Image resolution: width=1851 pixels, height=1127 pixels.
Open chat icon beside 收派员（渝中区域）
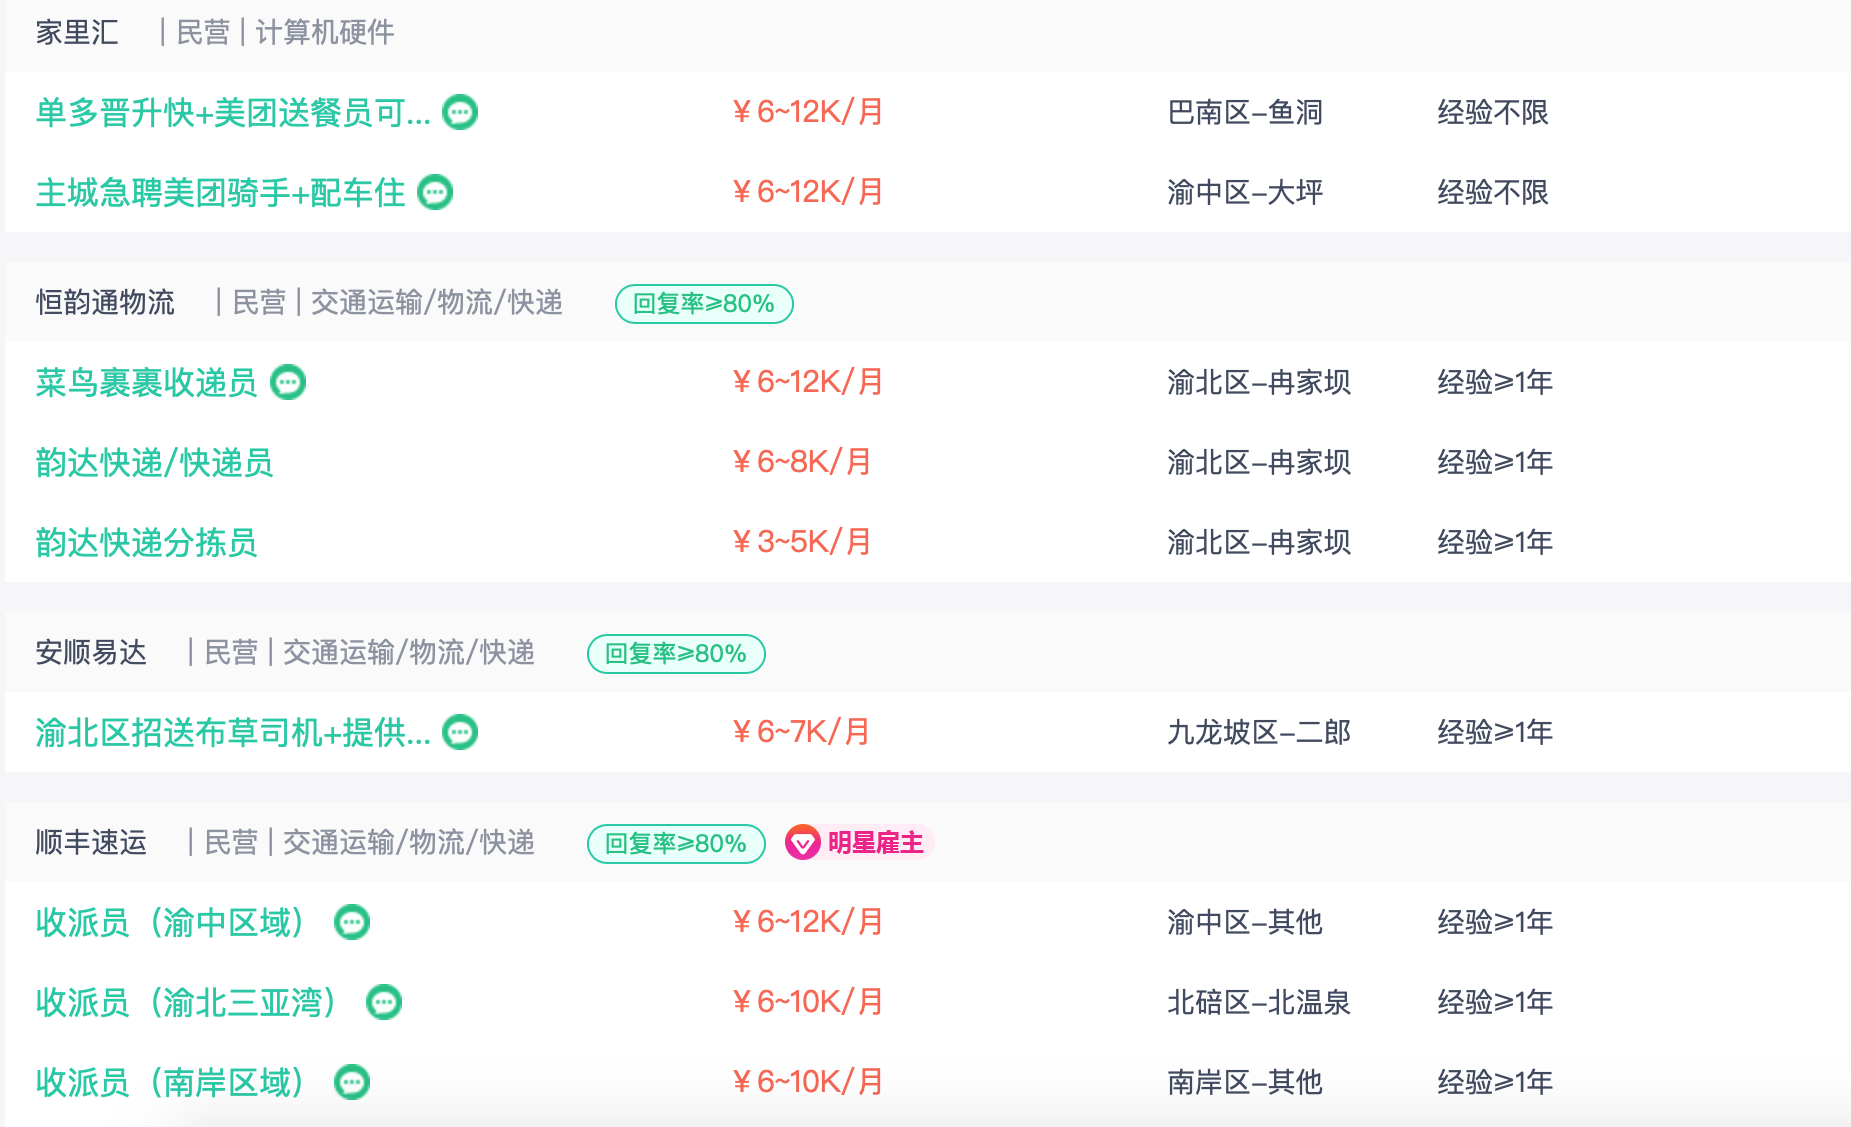click(352, 922)
